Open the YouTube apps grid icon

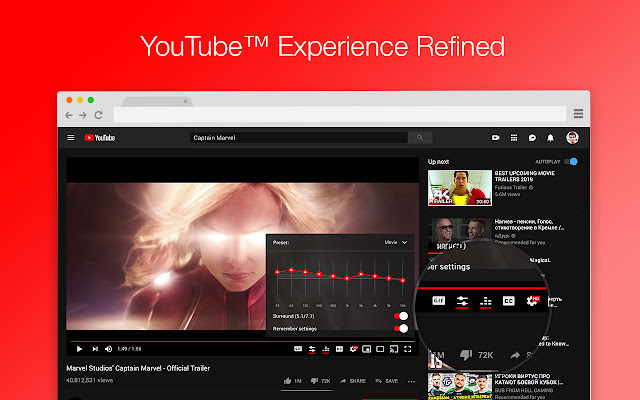[x=514, y=138]
